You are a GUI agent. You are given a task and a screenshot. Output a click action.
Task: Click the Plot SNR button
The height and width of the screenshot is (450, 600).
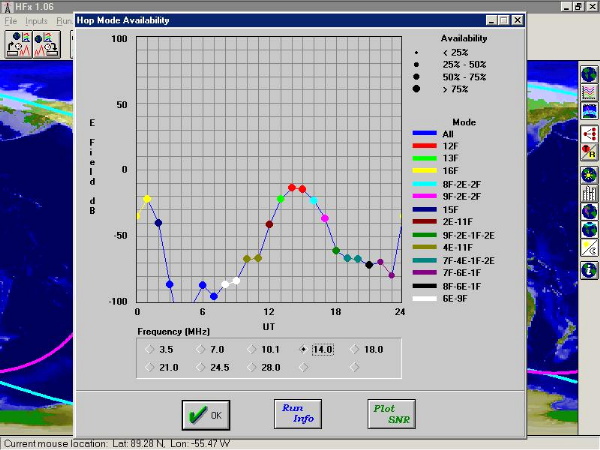[x=391, y=414]
